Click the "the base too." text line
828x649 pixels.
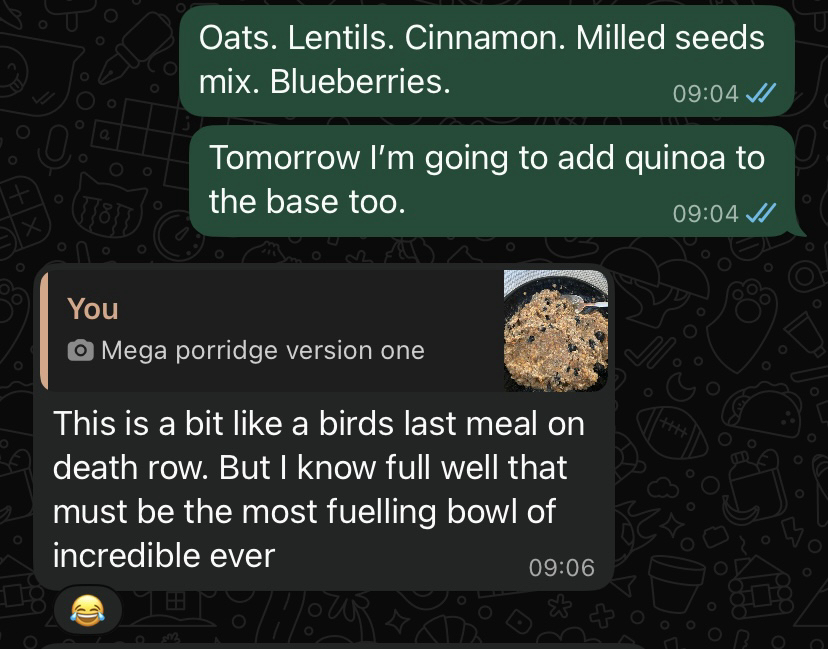tap(307, 202)
